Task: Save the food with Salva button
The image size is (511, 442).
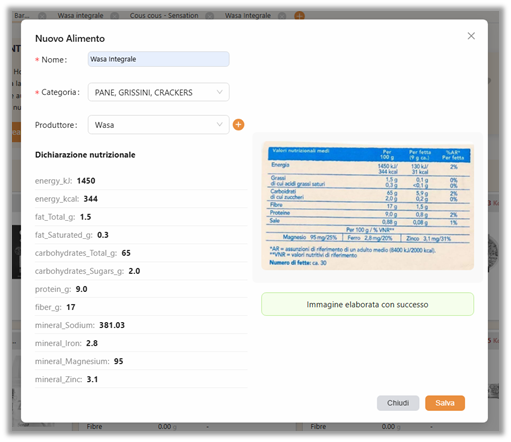Action: (445, 403)
